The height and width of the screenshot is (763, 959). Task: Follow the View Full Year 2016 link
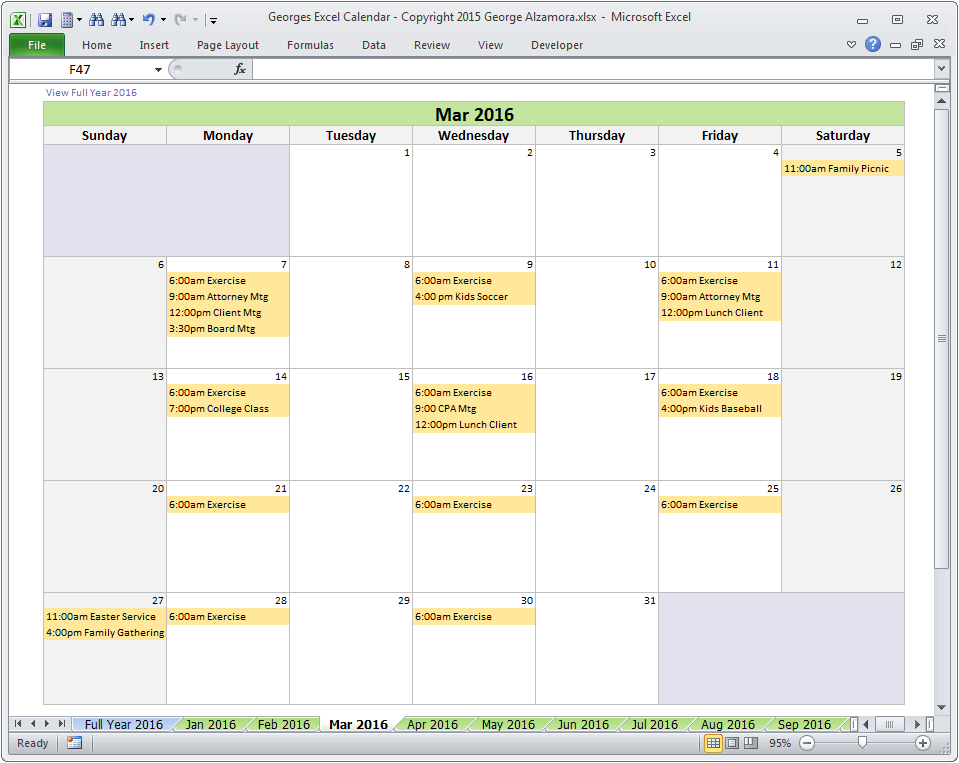[91, 92]
